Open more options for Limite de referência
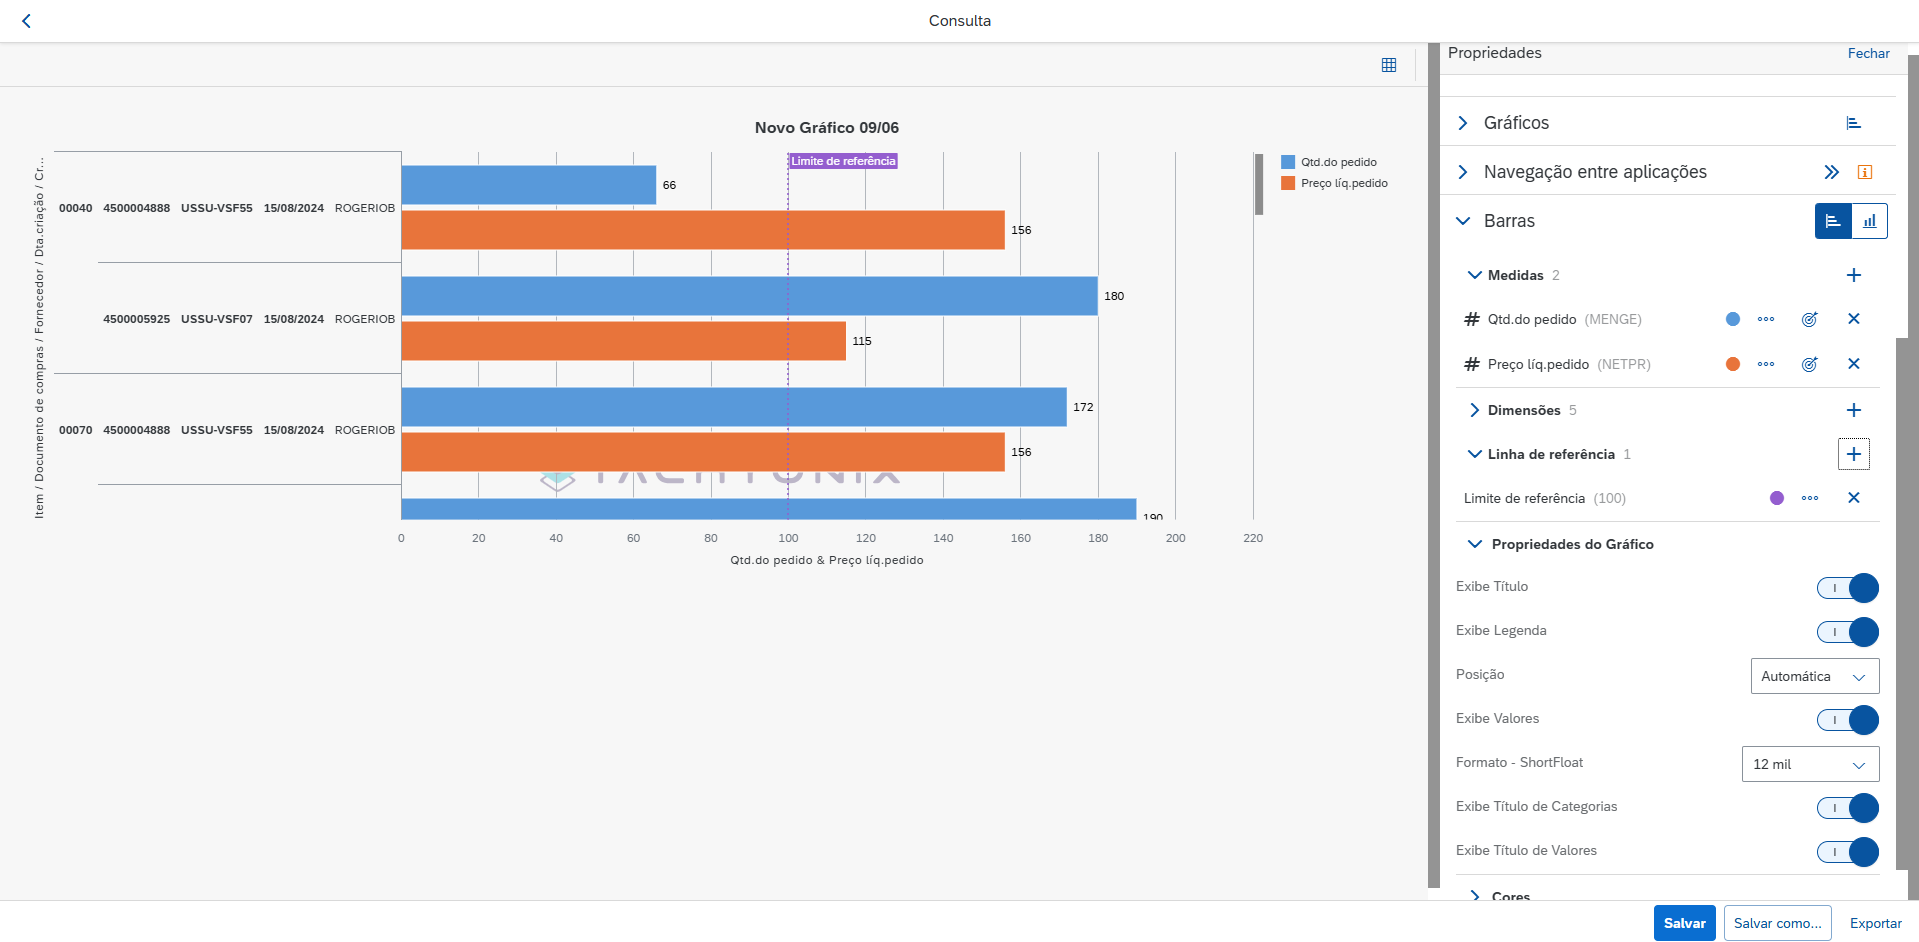Image resolution: width=1919 pixels, height=942 pixels. pos(1809,498)
